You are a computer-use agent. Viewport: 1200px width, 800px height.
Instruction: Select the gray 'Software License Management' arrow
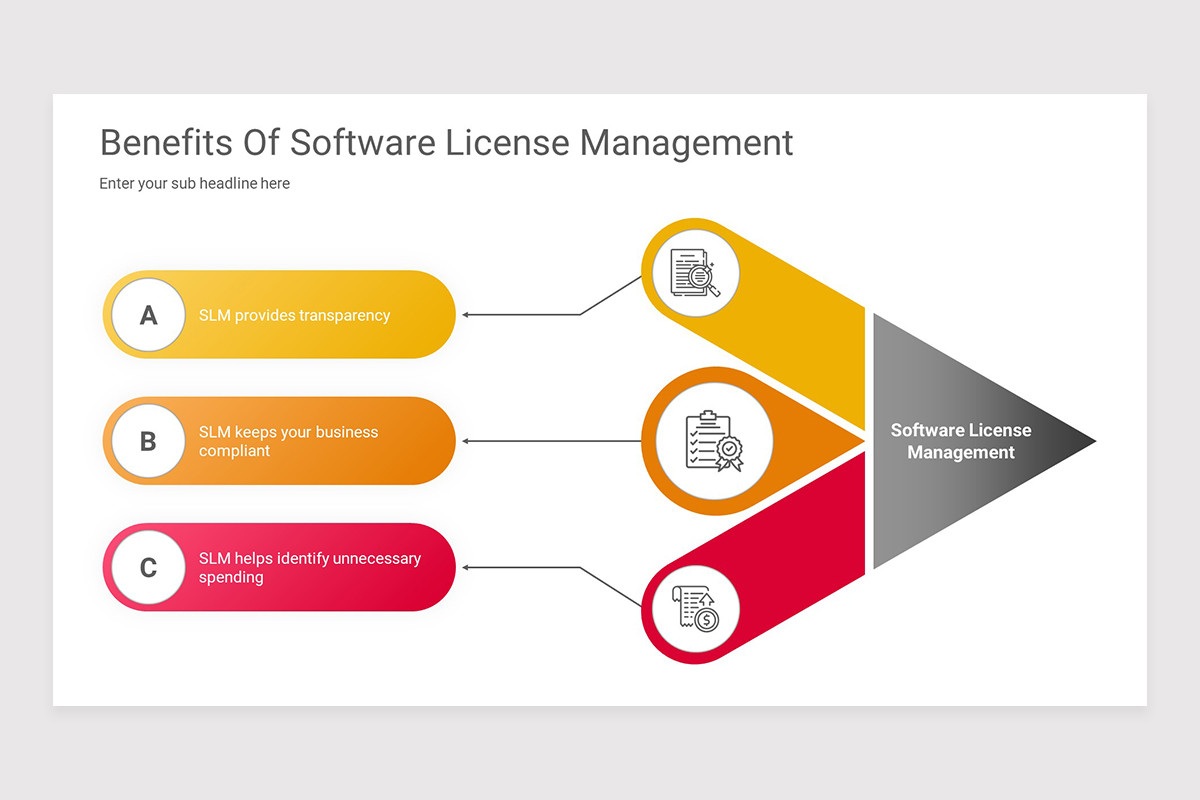960,441
